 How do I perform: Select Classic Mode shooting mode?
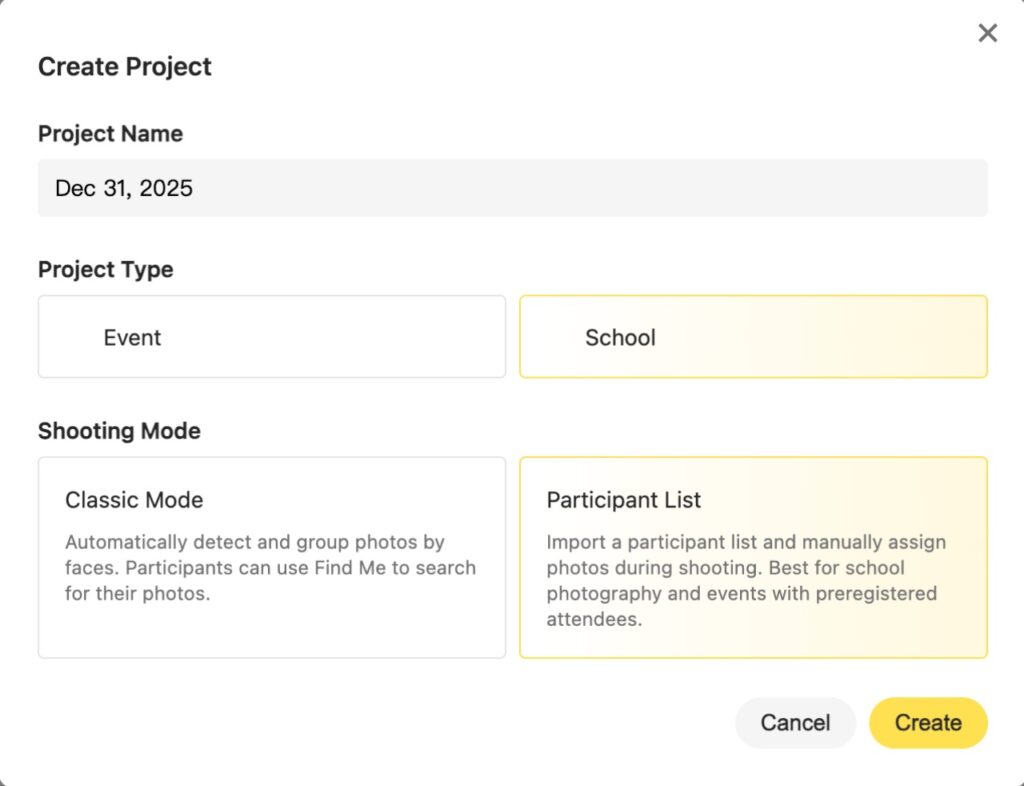tap(272, 557)
